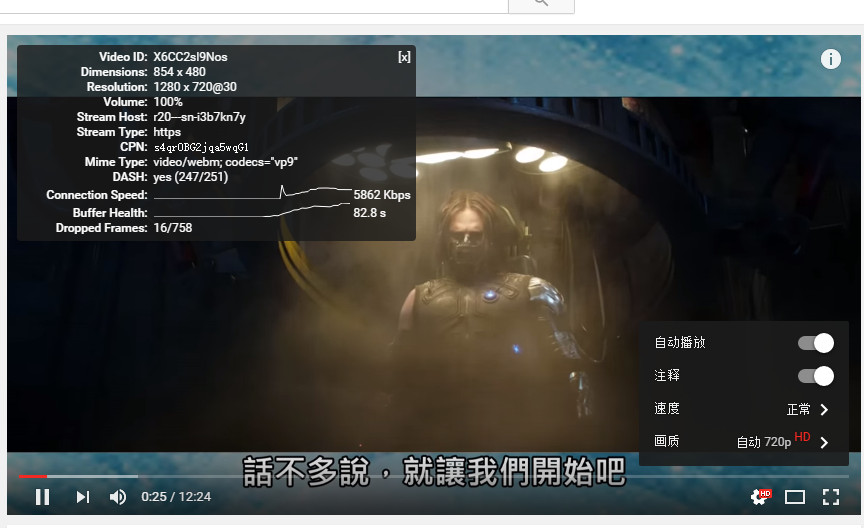Open the info card icon
Screen dimensions: 864x528
(830, 59)
